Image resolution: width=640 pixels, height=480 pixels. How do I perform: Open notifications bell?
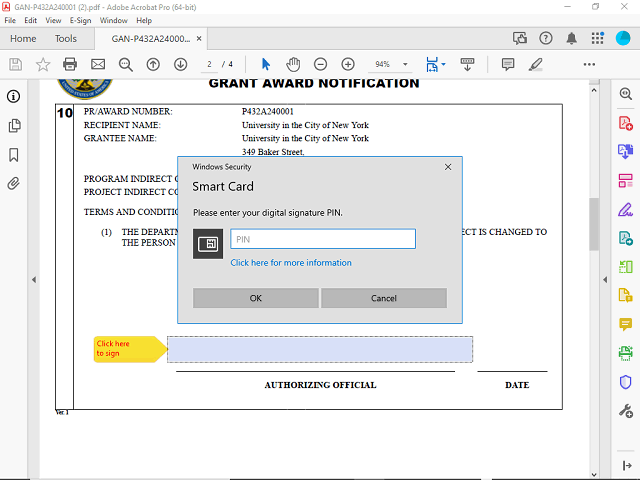(571, 38)
